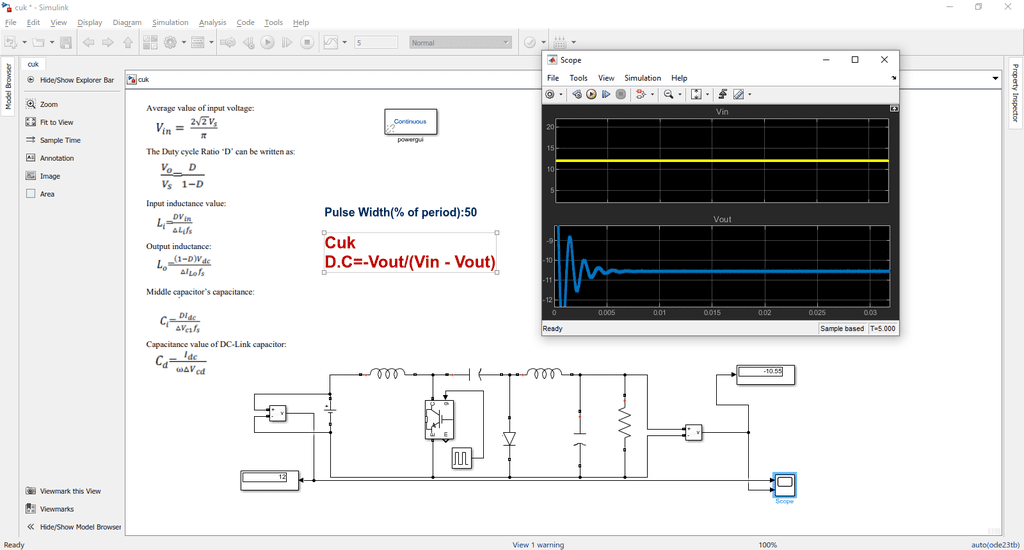The image size is (1024, 550).
Task: Open Scope Configuration Properties gear icon
Action: pyautogui.click(x=550, y=94)
